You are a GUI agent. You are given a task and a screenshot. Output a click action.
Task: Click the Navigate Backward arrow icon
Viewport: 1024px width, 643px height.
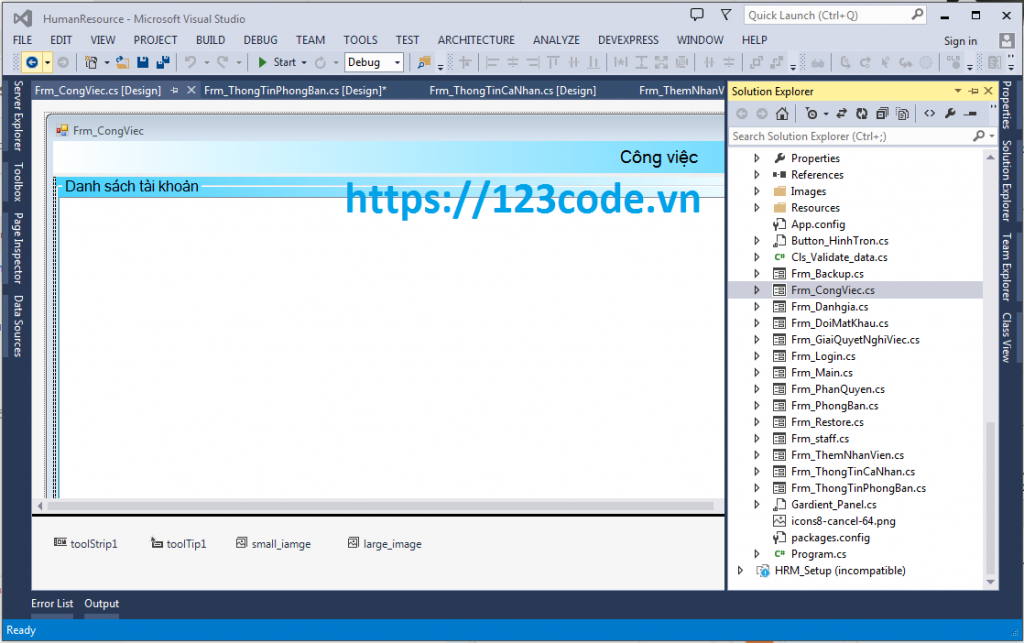pos(31,61)
